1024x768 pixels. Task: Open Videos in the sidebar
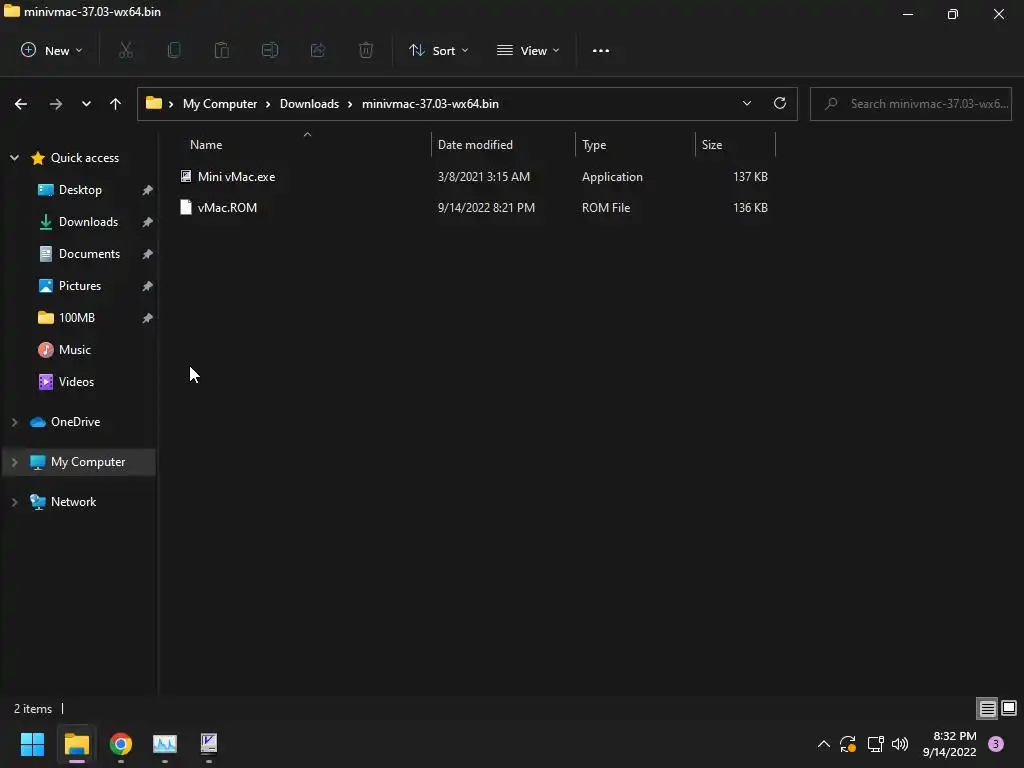(x=76, y=381)
